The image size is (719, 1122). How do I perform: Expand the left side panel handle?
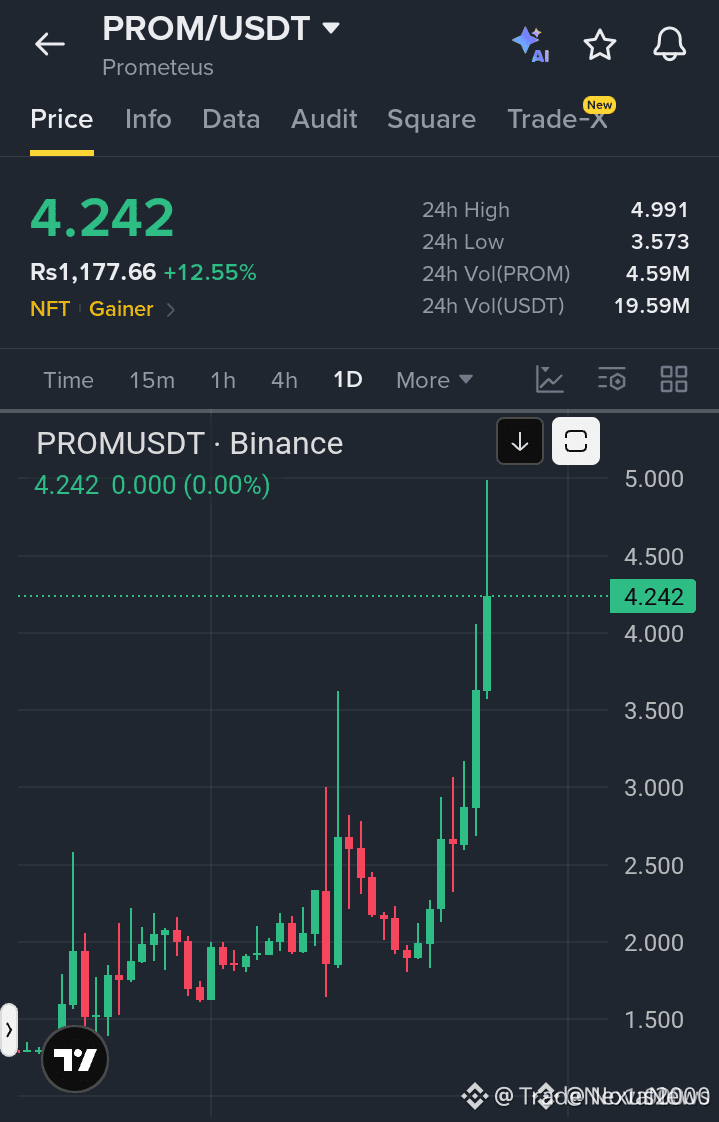9,1030
